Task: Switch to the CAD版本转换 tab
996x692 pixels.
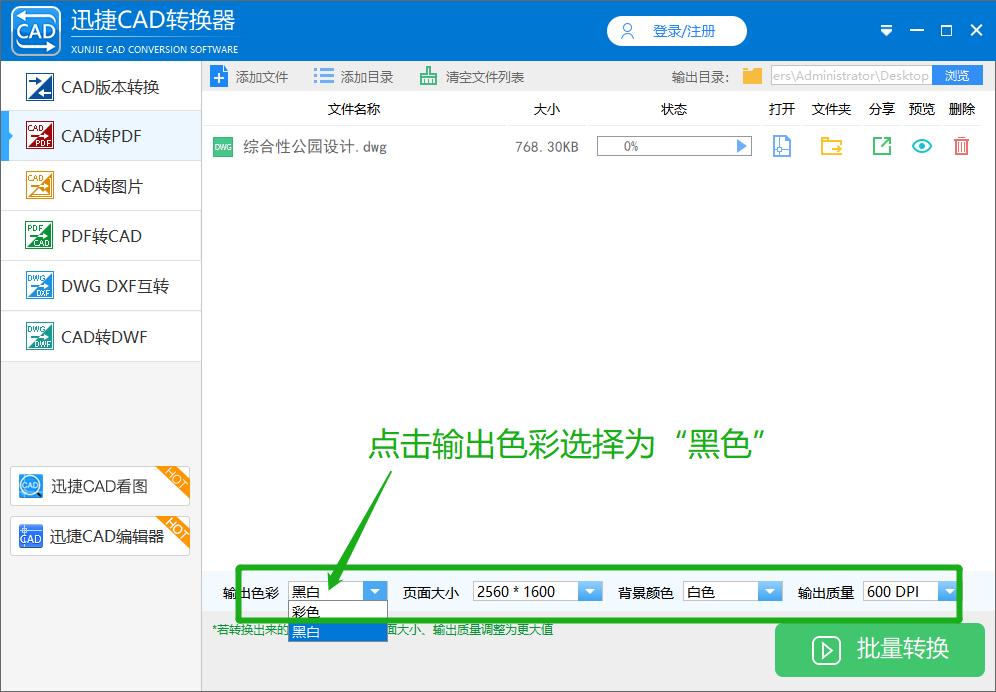Action: coord(101,87)
